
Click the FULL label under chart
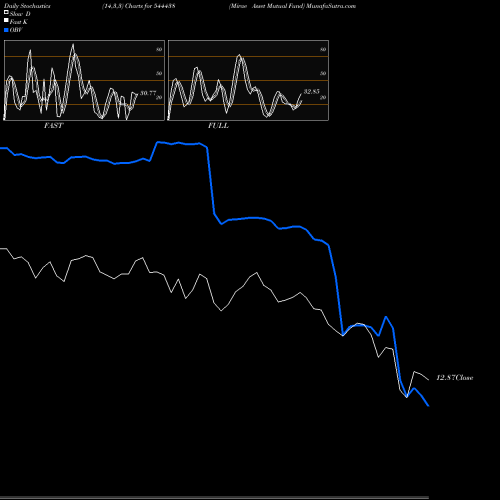[x=218, y=126]
